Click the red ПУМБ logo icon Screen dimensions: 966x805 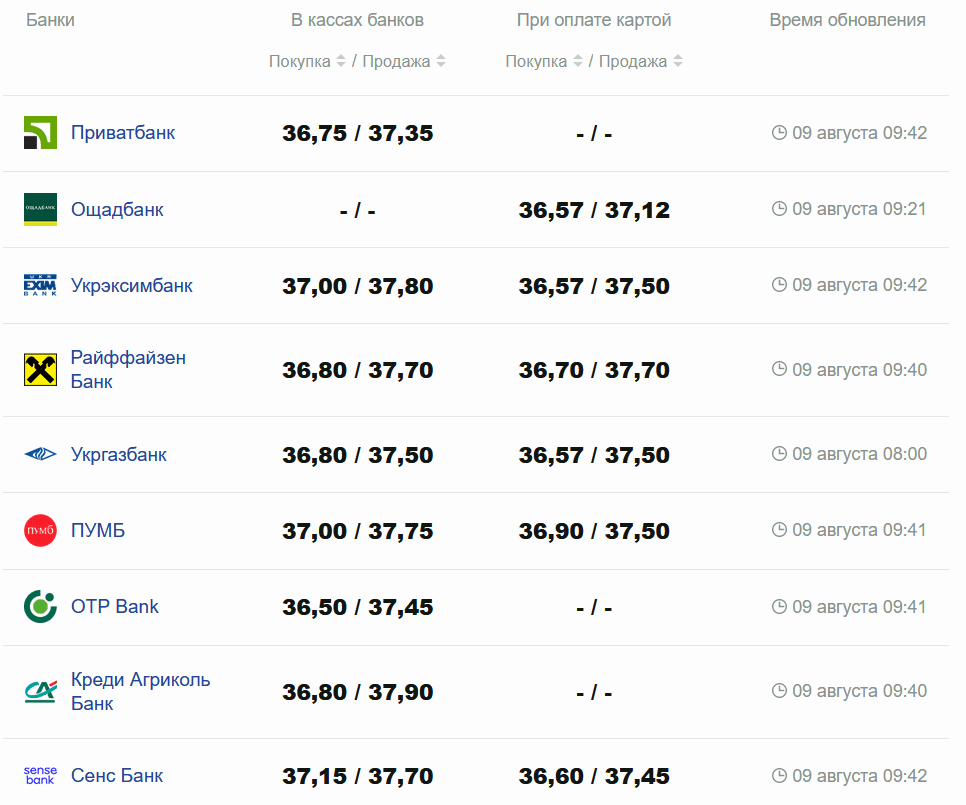(x=40, y=531)
